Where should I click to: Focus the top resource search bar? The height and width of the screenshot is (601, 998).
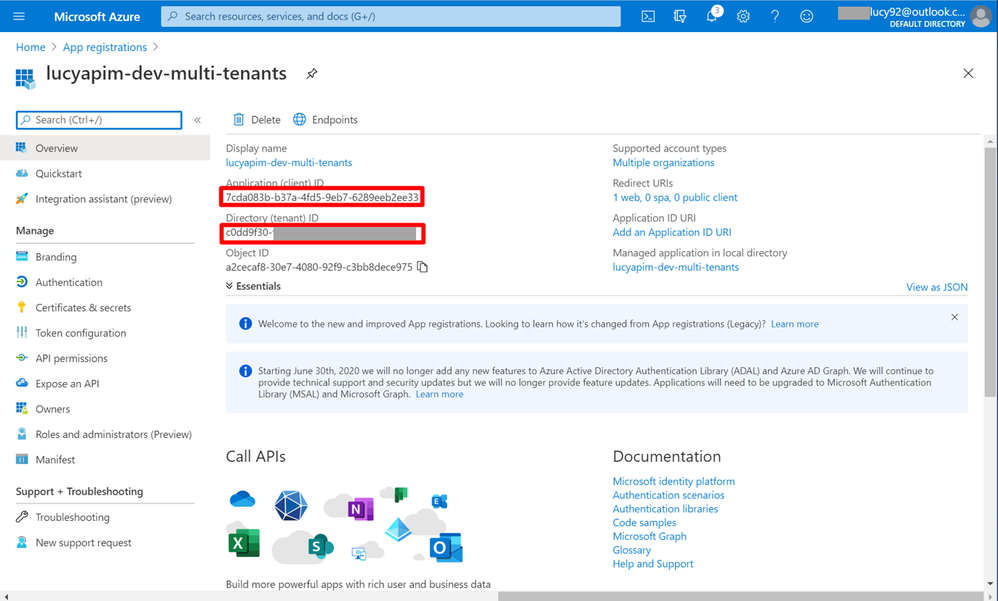(391, 17)
